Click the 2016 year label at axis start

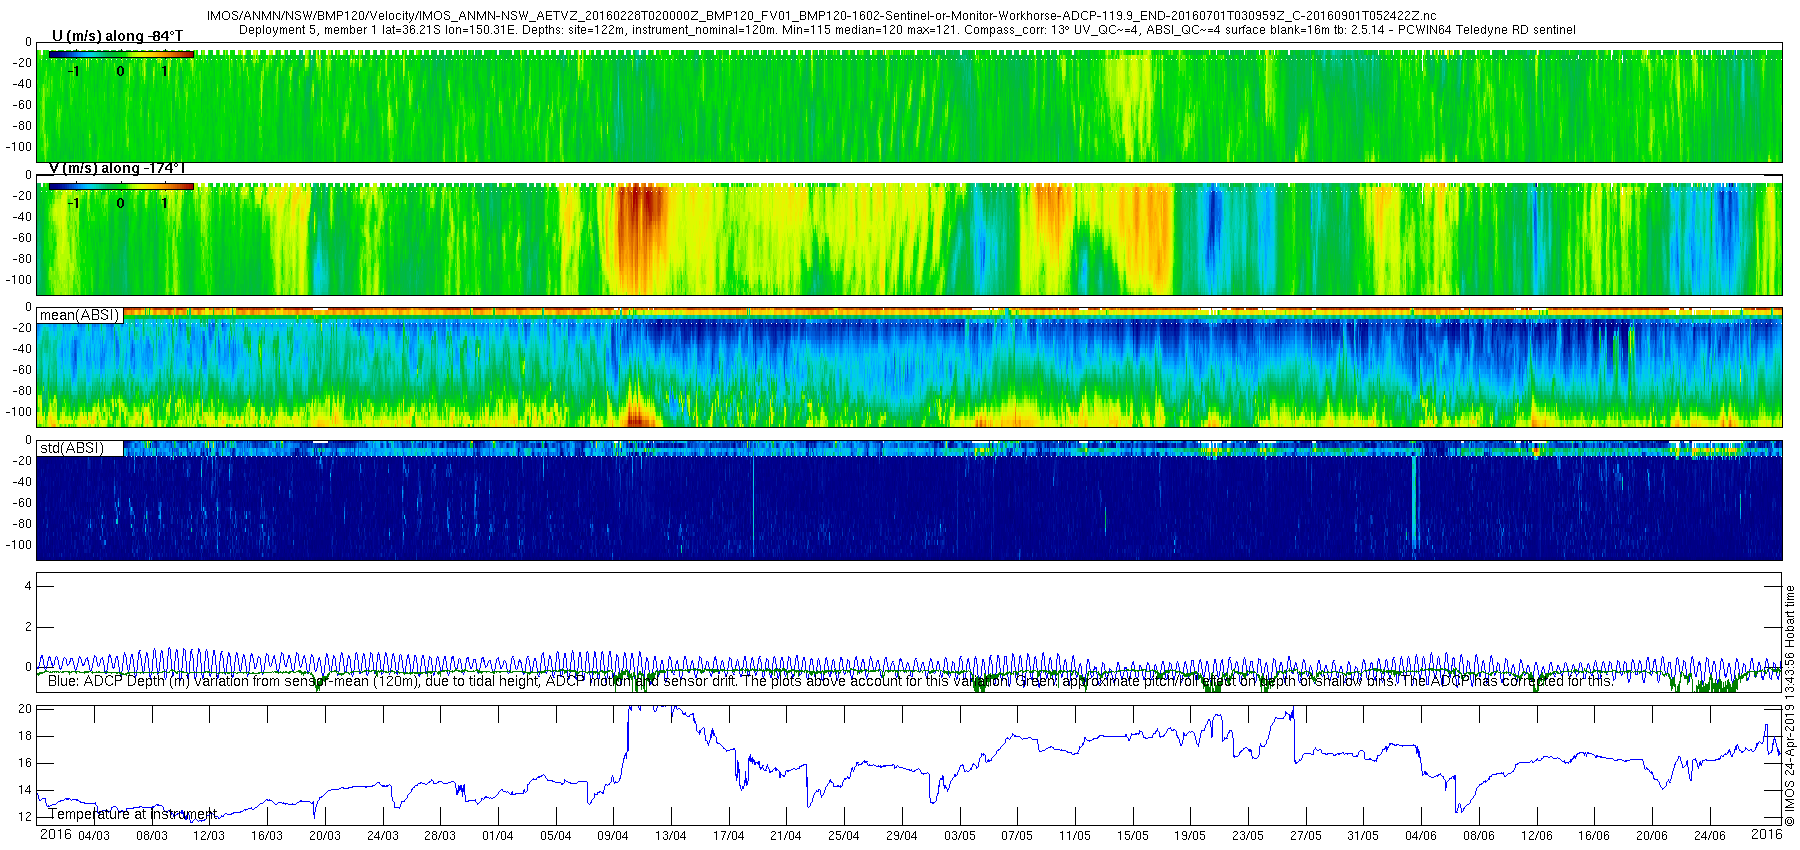point(55,834)
